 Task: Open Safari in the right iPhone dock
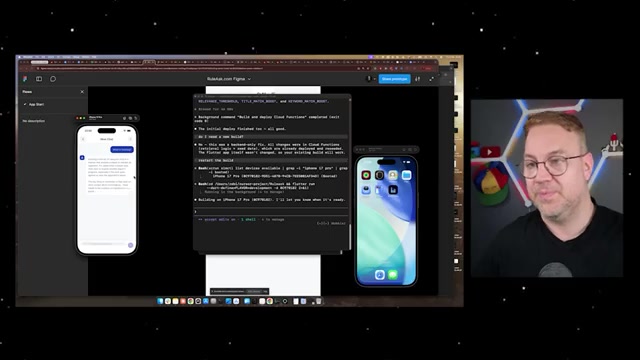(x=380, y=275)
